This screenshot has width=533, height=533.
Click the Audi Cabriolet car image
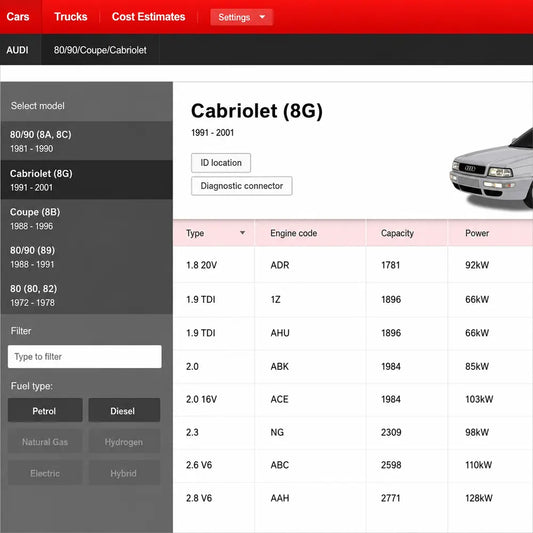(x=491, y=168)
